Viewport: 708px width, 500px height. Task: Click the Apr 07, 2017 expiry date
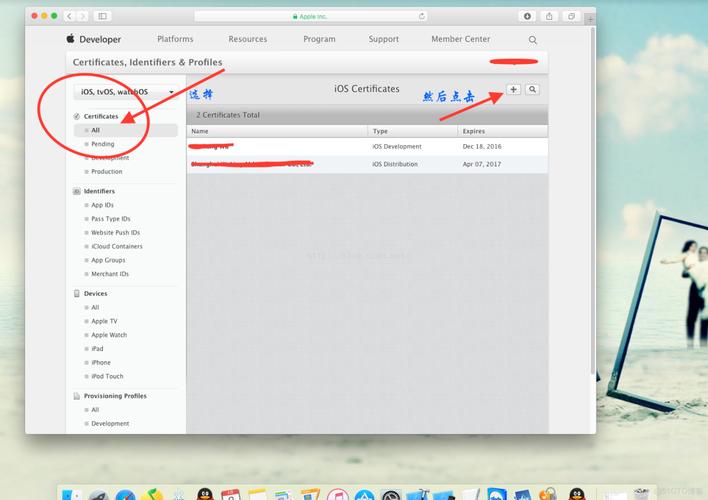point(482,164)
